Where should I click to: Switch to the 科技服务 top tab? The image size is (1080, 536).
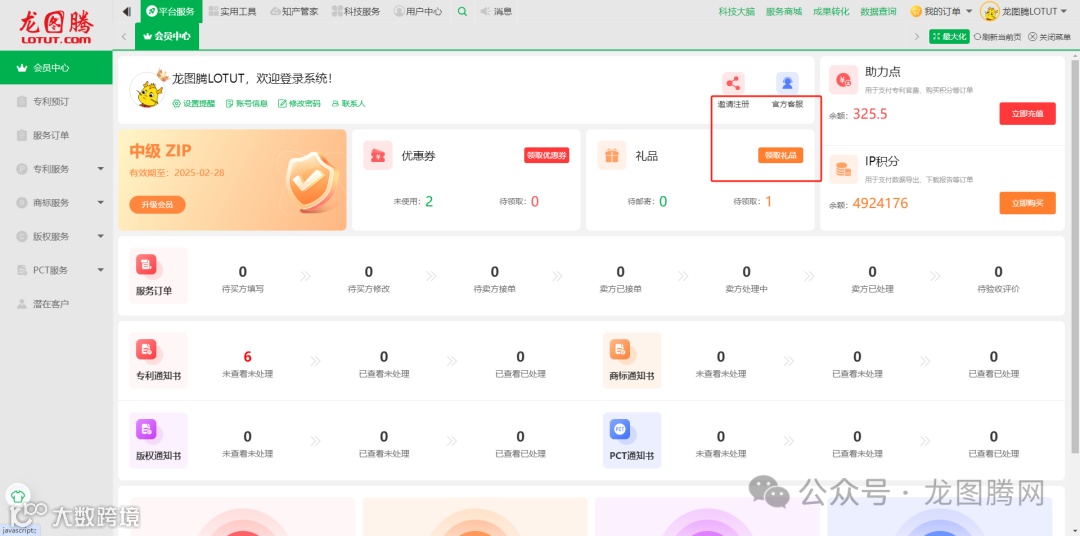pyautogui.click(x=356, y=11)
